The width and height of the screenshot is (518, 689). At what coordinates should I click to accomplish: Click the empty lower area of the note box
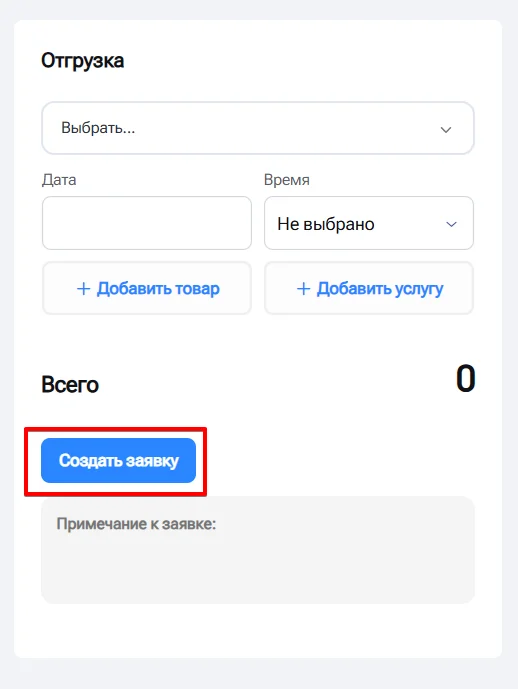258,571
